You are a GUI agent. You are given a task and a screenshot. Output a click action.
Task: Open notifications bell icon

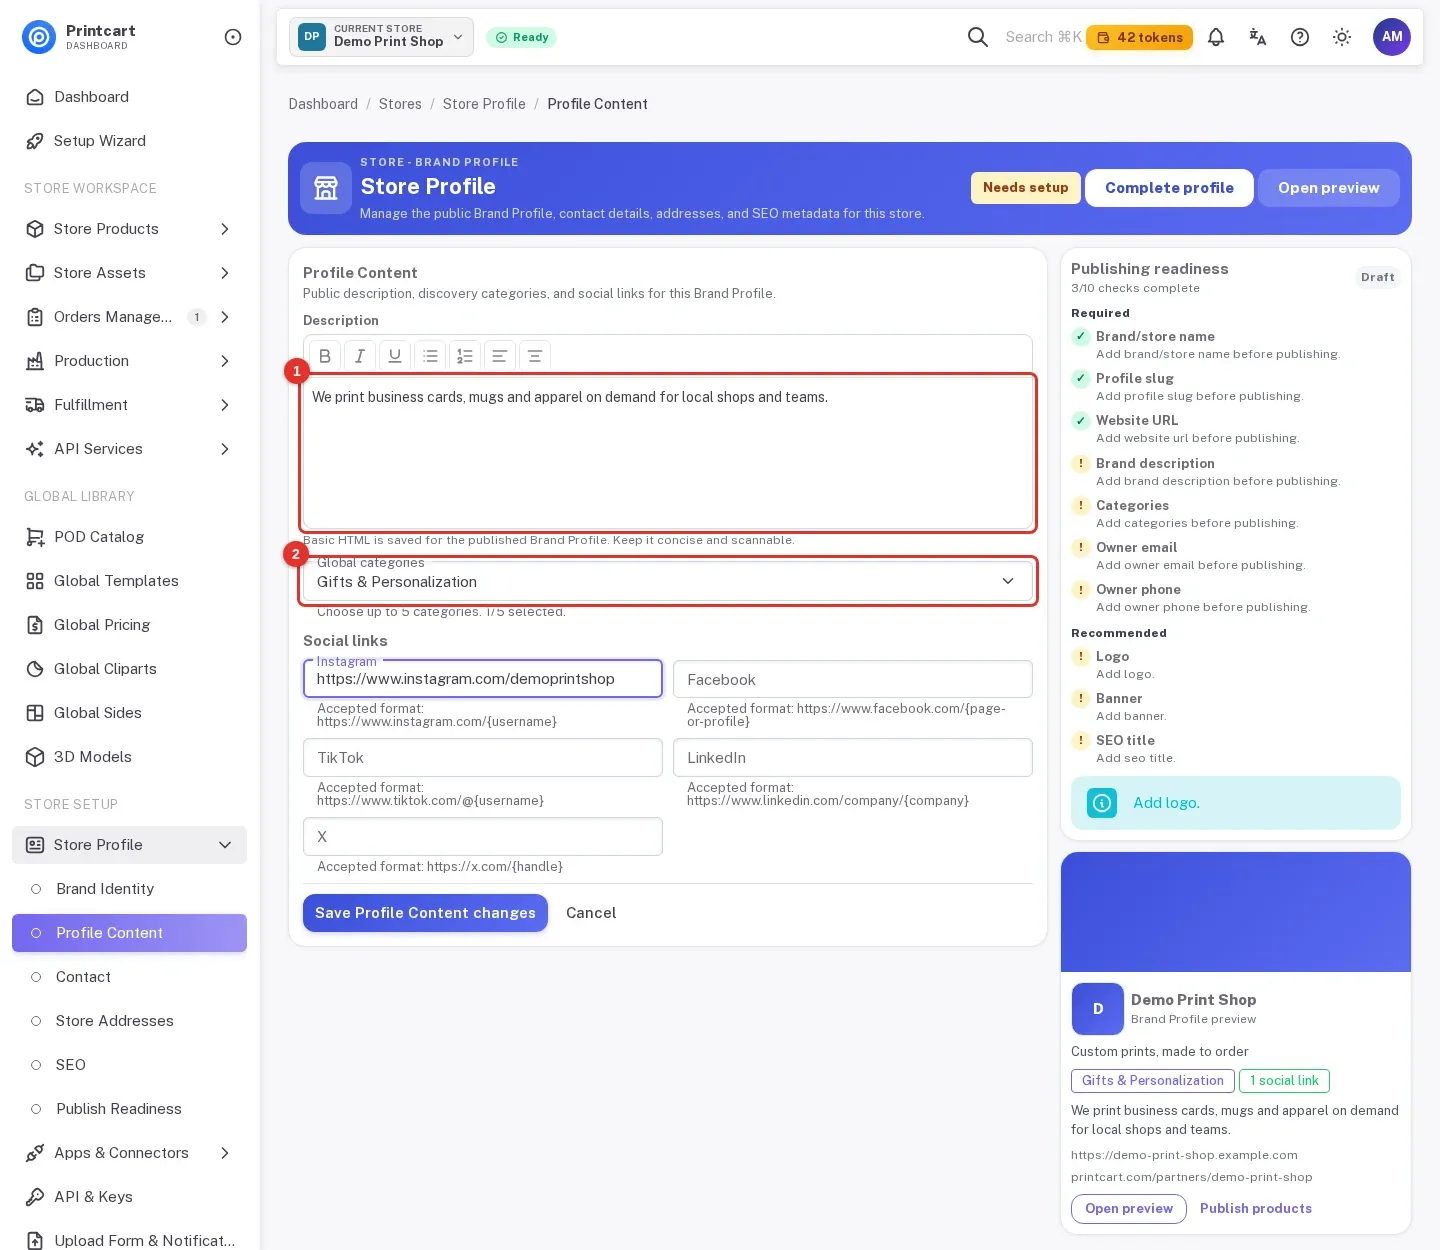point(1216,37)
